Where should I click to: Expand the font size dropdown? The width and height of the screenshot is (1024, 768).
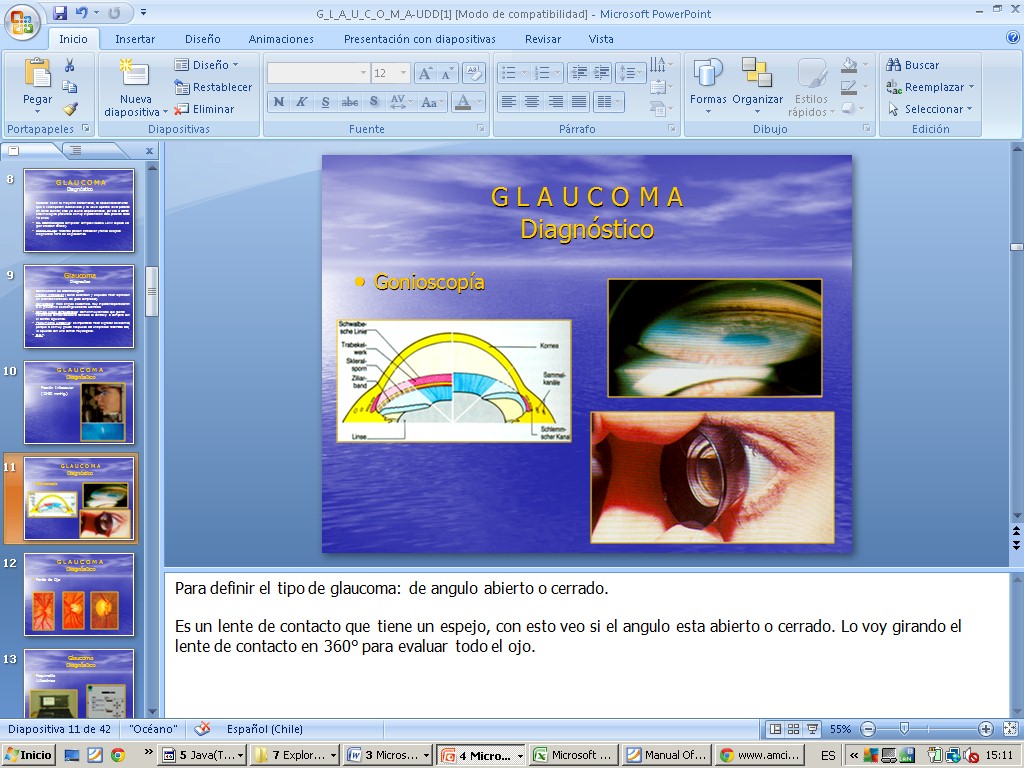pos(404,73)
